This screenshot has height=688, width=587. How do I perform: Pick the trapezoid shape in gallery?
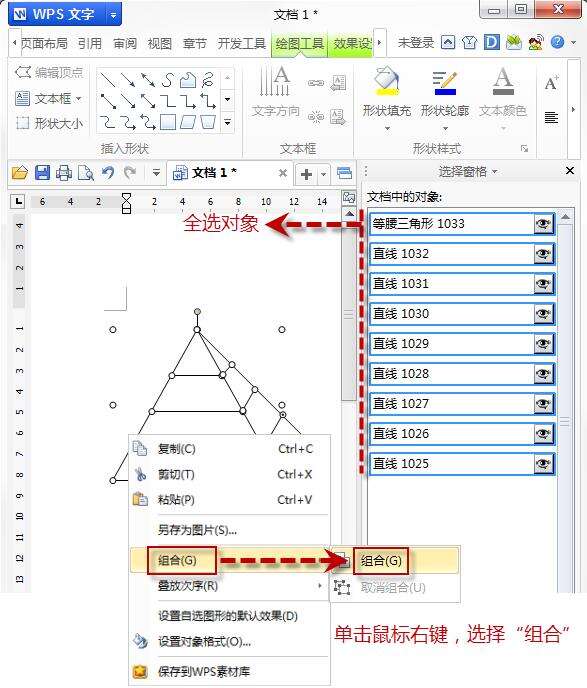coord(208,122)
